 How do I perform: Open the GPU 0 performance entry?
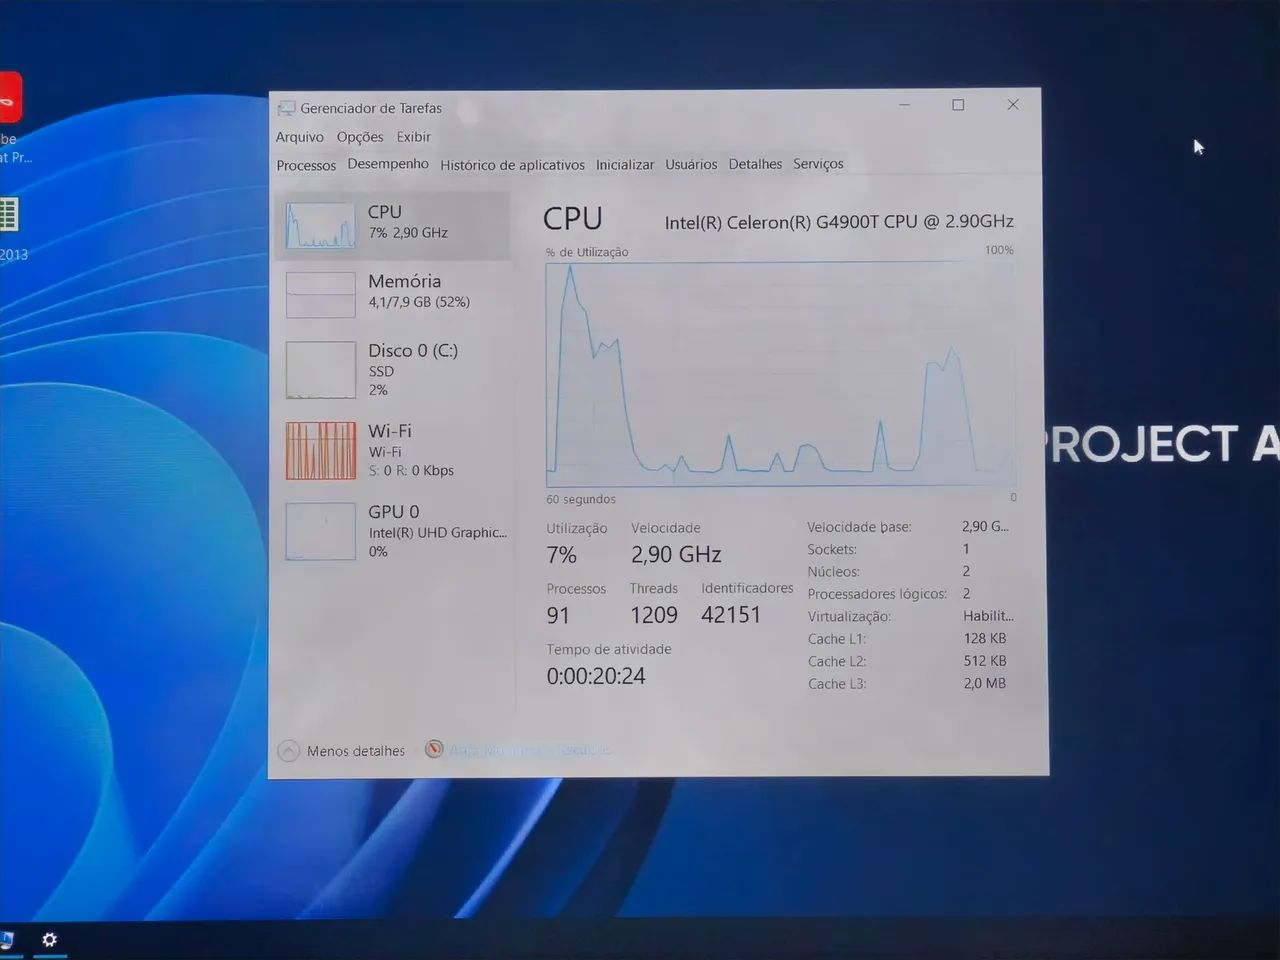pos(393,530)
